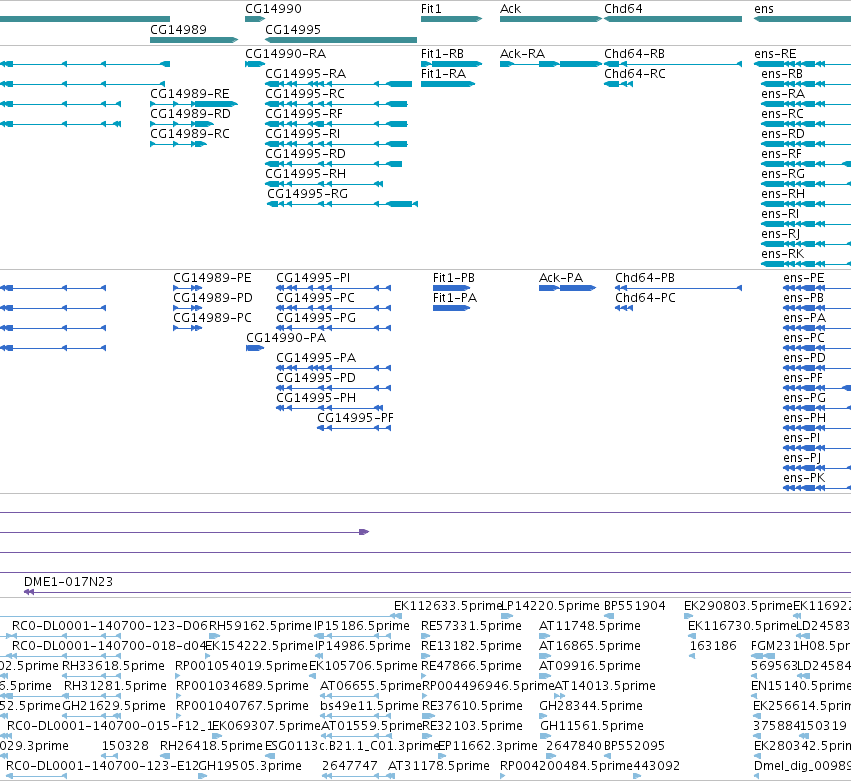Click EST EK105706.5prime label
The height and width of the screenshot is (781, 851).
(x=363, y=666)
